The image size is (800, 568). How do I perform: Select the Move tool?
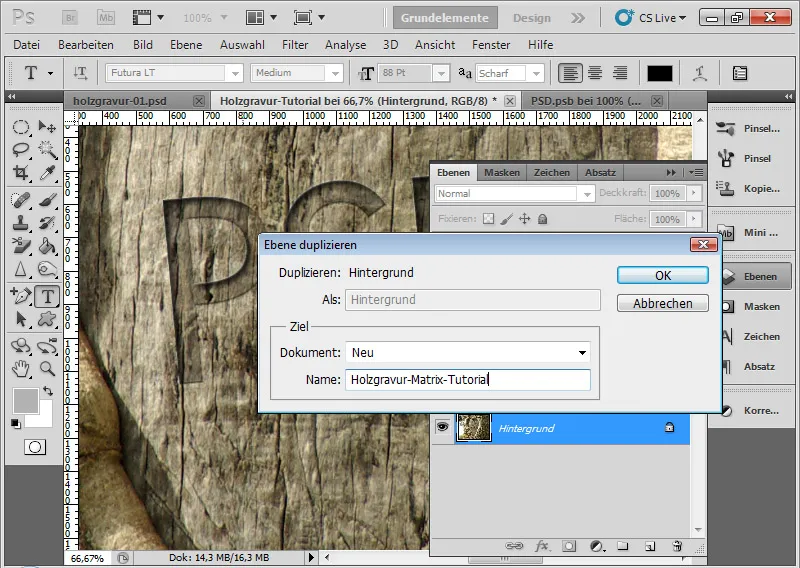point(47,127)
